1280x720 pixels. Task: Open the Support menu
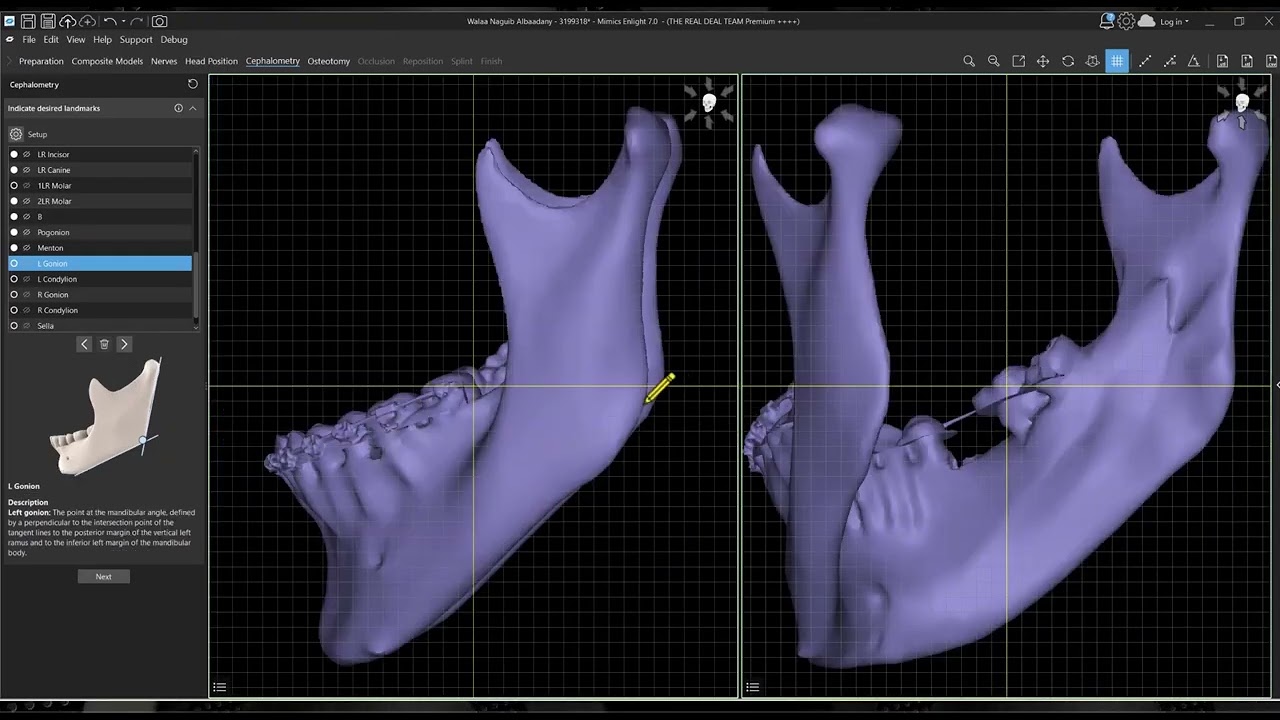[x=136, y=40]
